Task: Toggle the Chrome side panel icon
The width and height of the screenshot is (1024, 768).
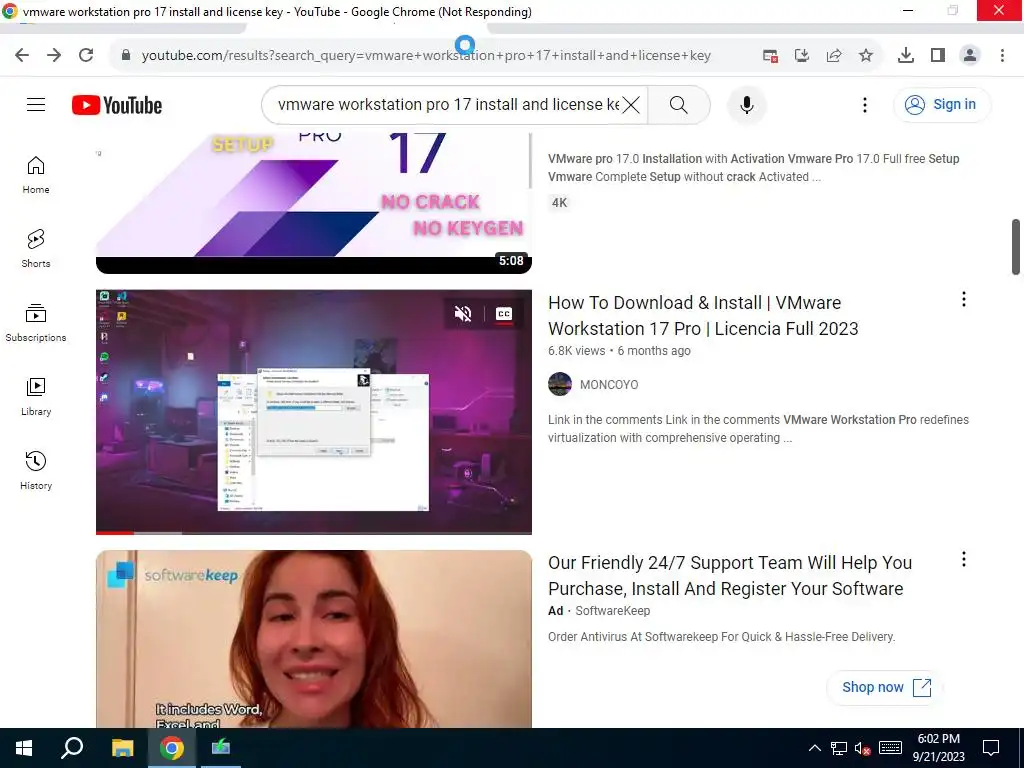Action: [938, 56]
